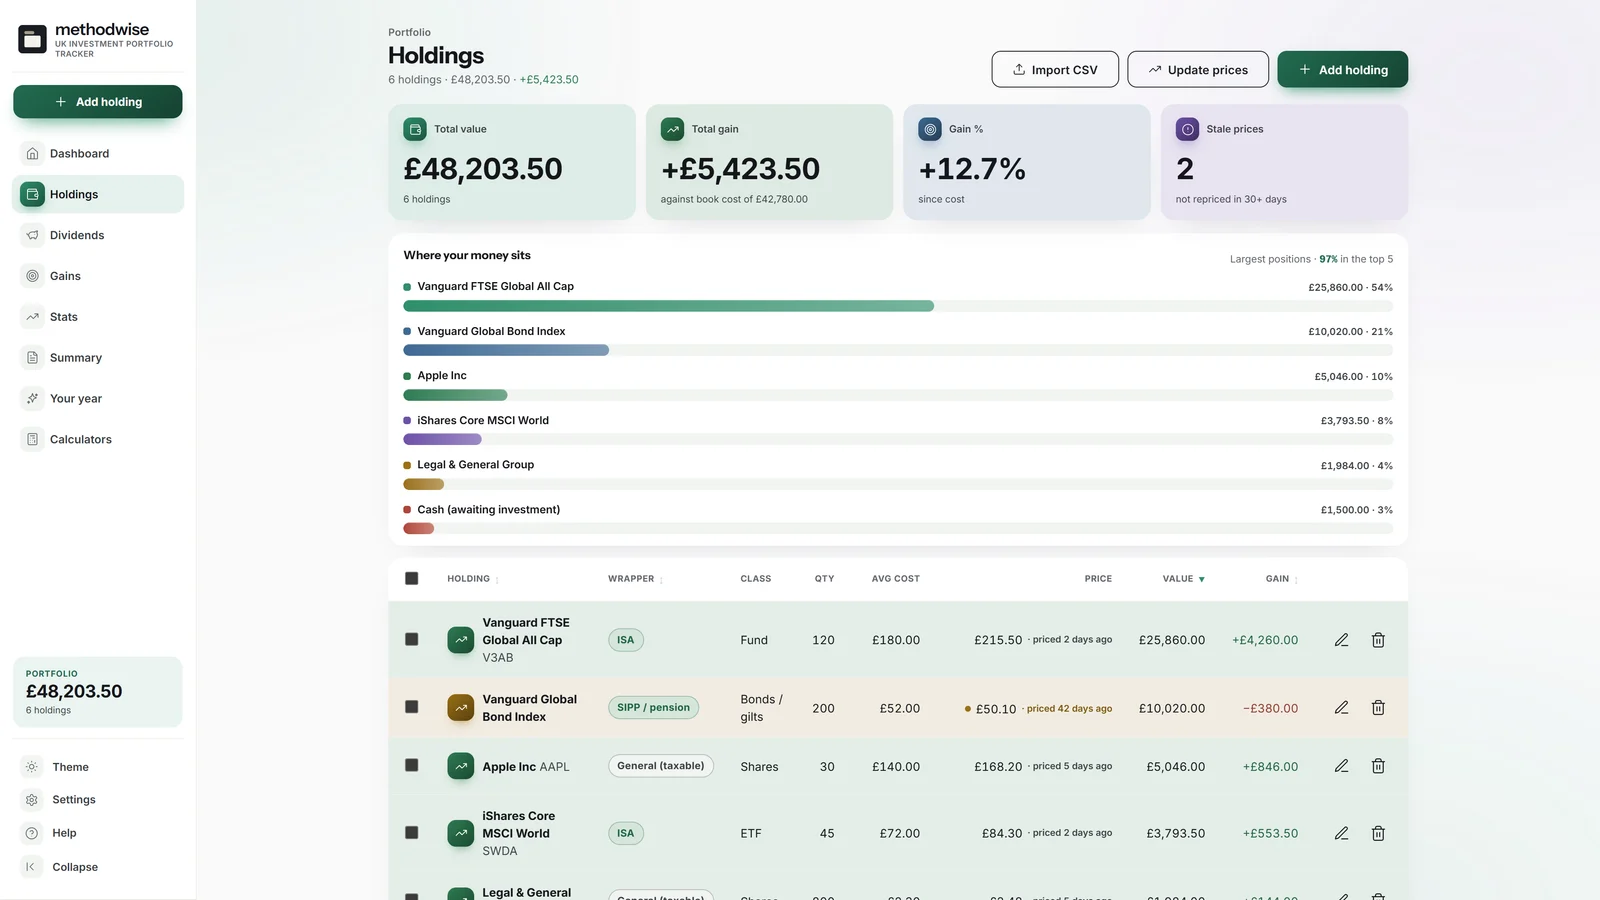Click the Import CSV button
1600x900 pixels.
pos(1055,70)
